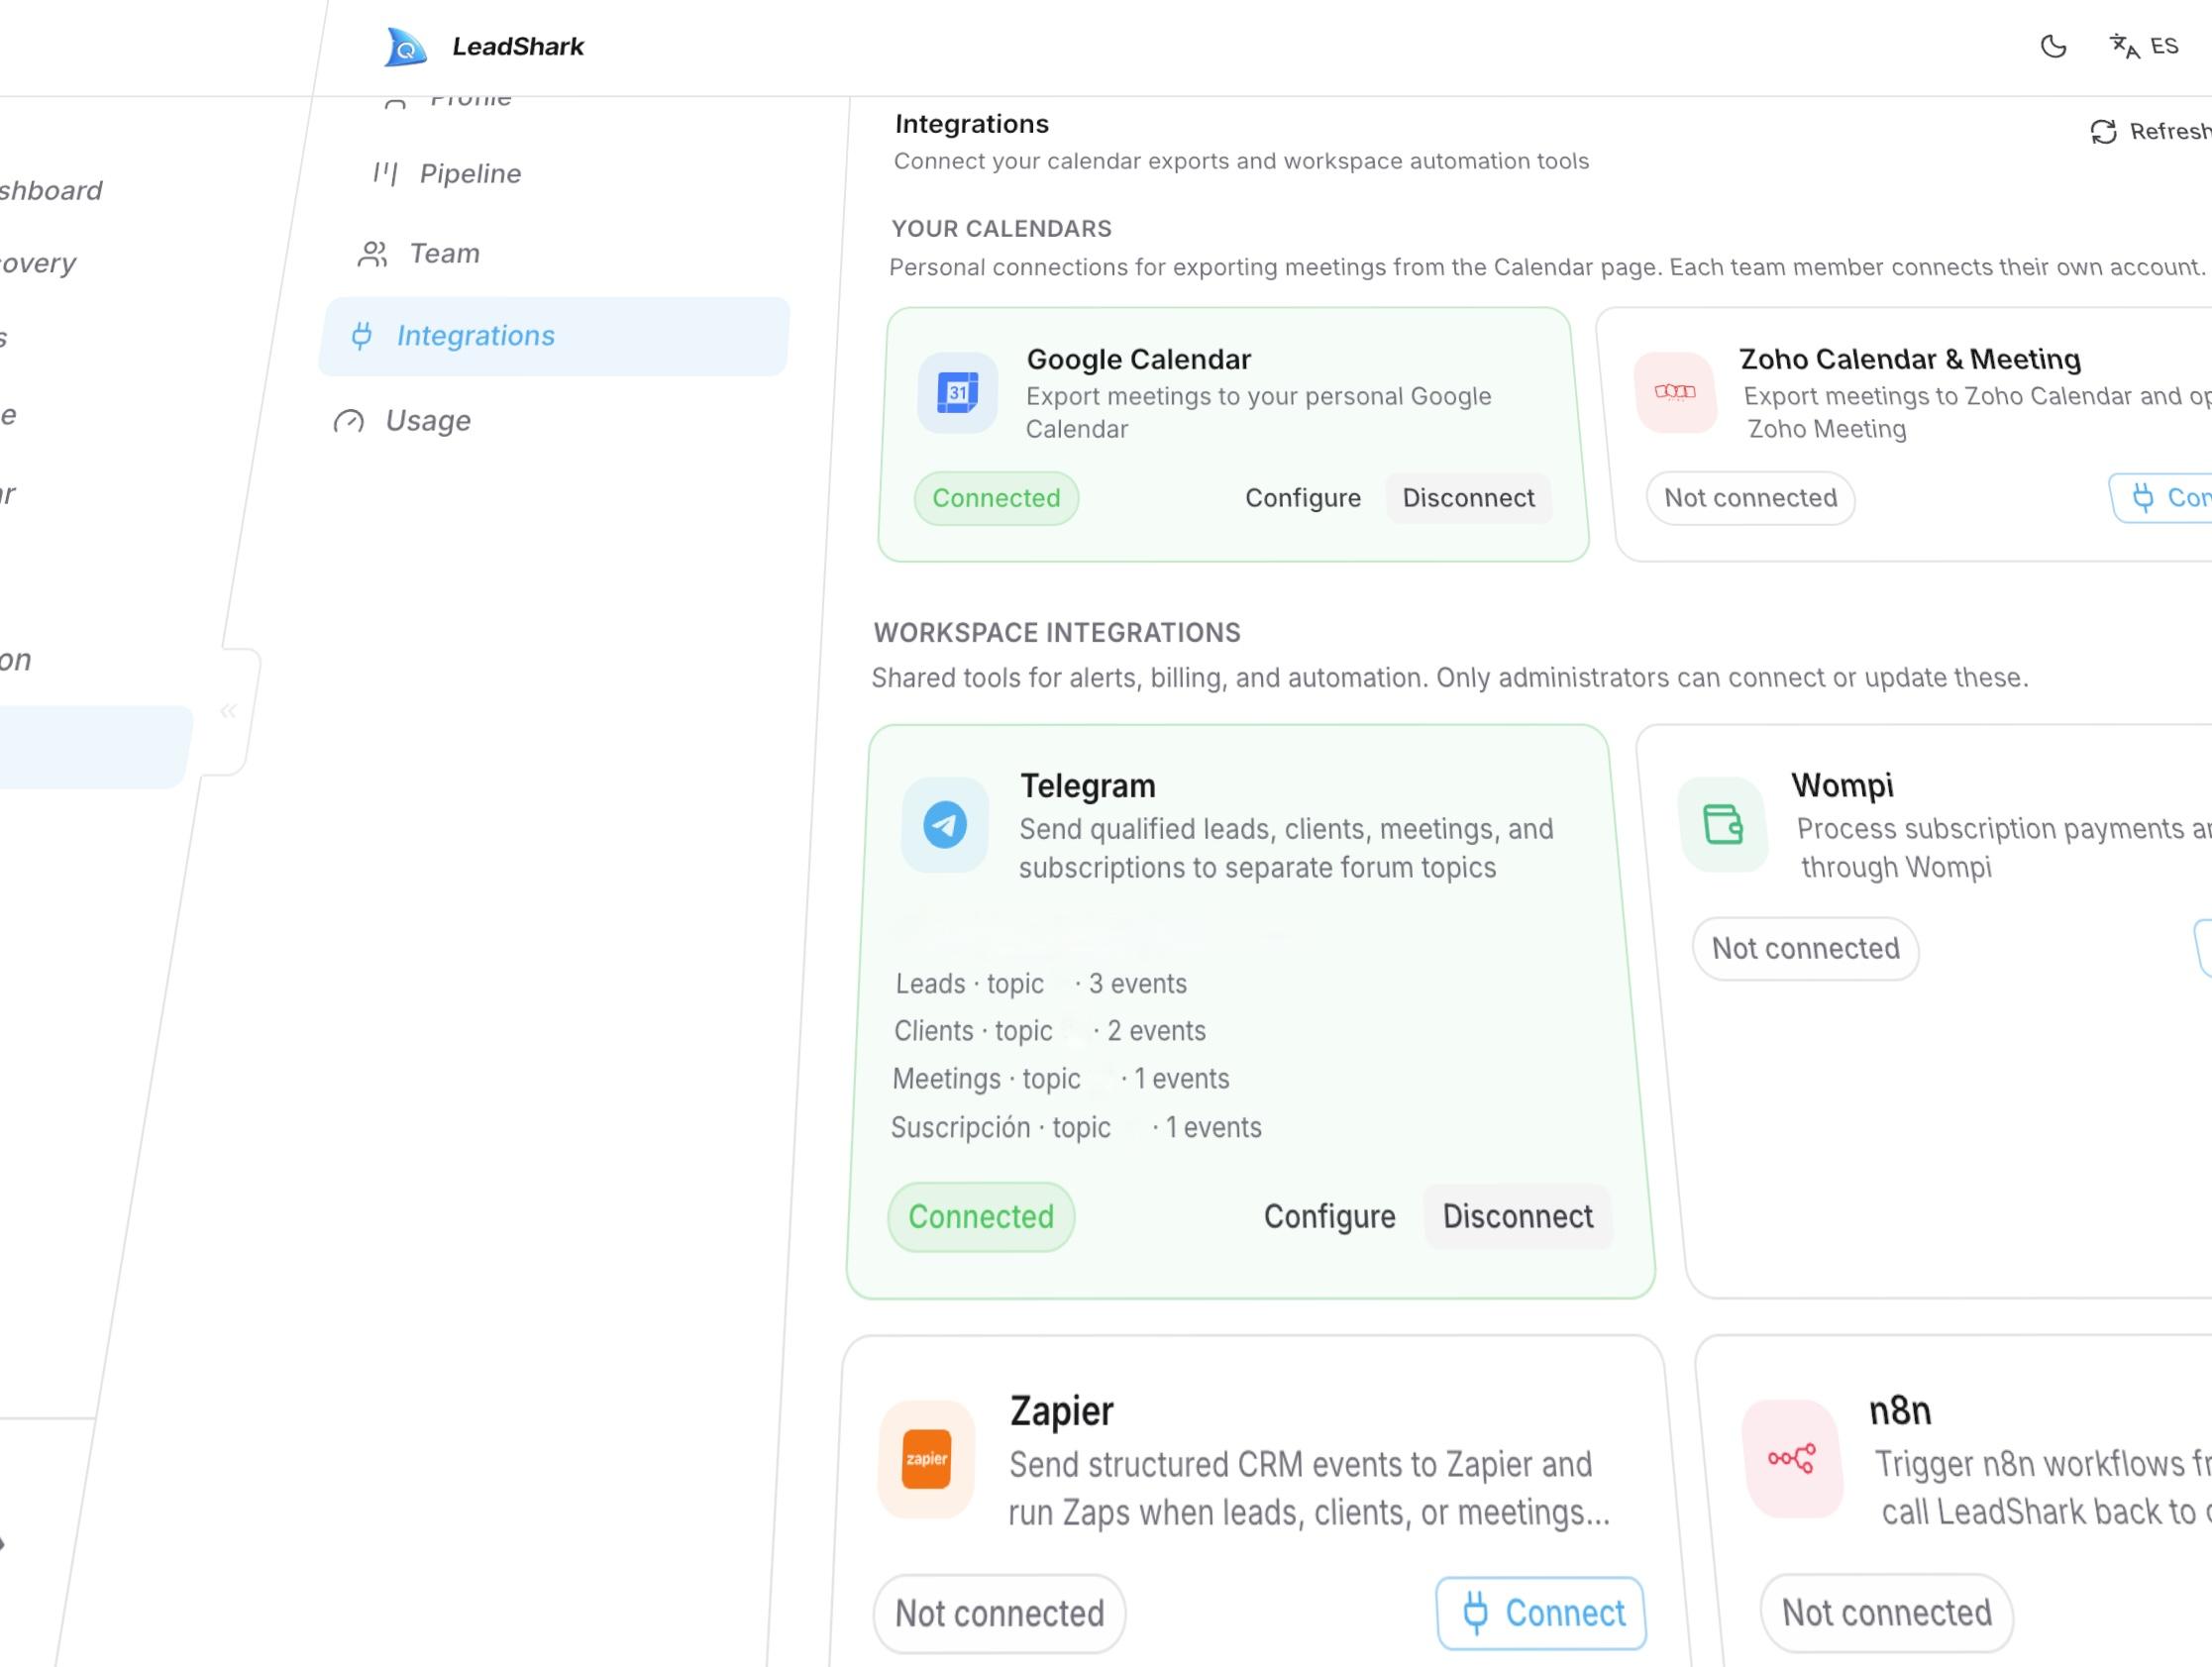This screenshot has height=1667, width=2212.
Task: Click Zapier's Not connected badge
Action: pyautogui.click(x=999, y=1613)
